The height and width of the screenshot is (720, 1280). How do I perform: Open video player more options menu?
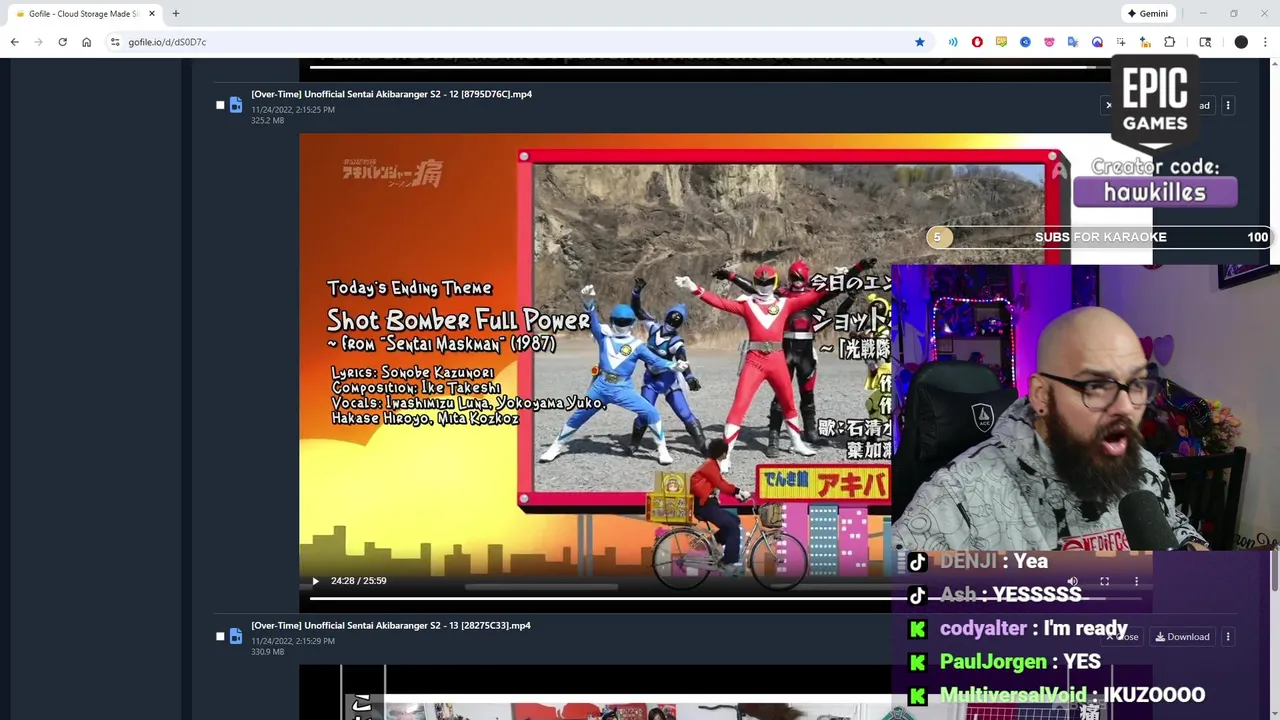pos(1136,581)
